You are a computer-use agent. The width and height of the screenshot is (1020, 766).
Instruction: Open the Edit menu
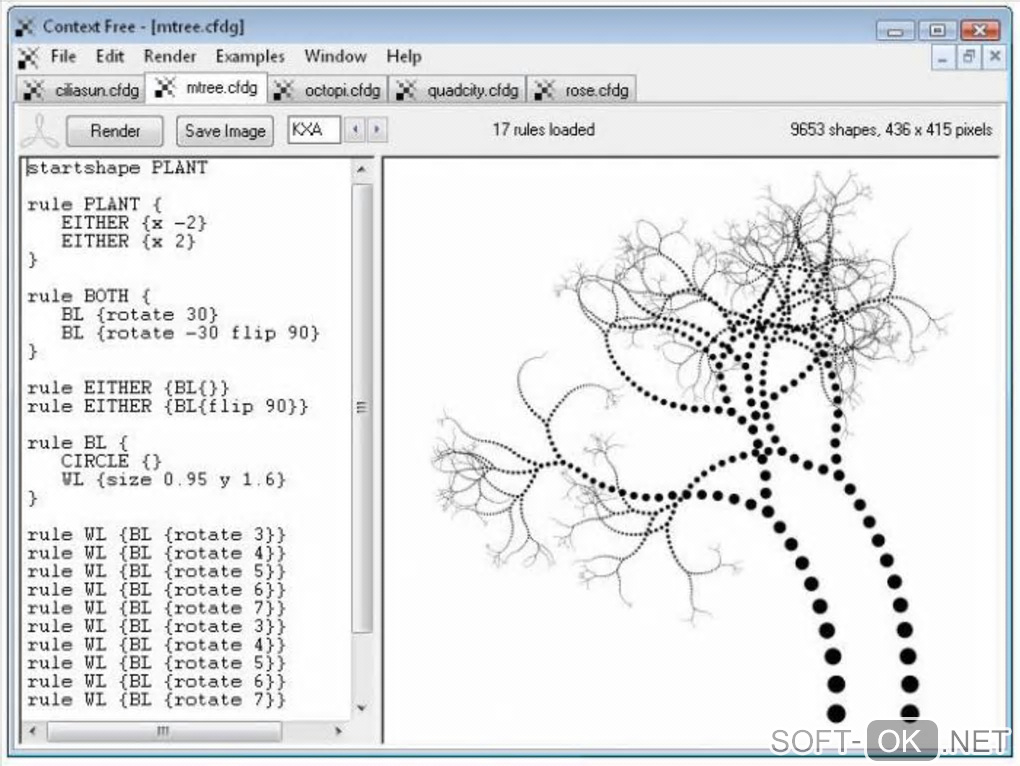click(x=109, y=57)
